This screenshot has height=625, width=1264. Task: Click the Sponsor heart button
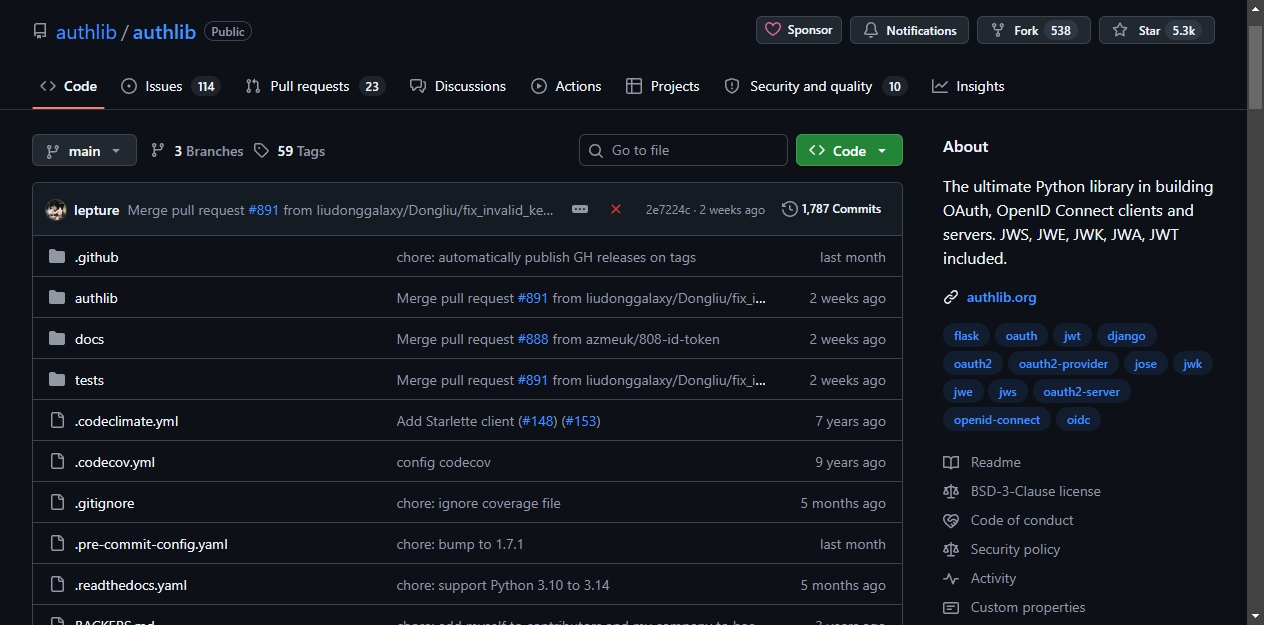pos(799,30)
